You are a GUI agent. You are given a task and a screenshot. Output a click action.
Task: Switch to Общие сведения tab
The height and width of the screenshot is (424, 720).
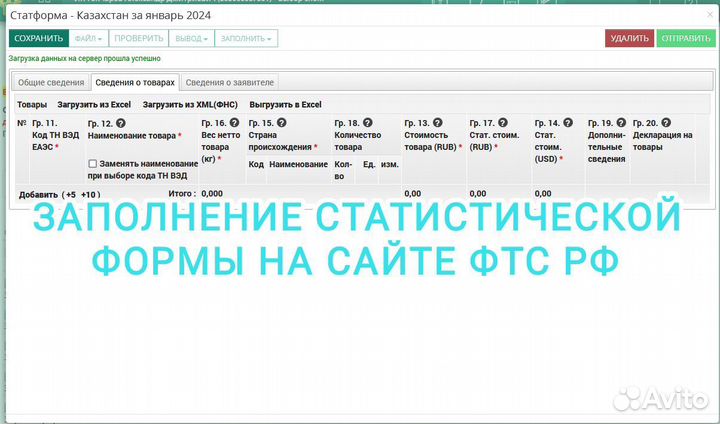[51, 82]
